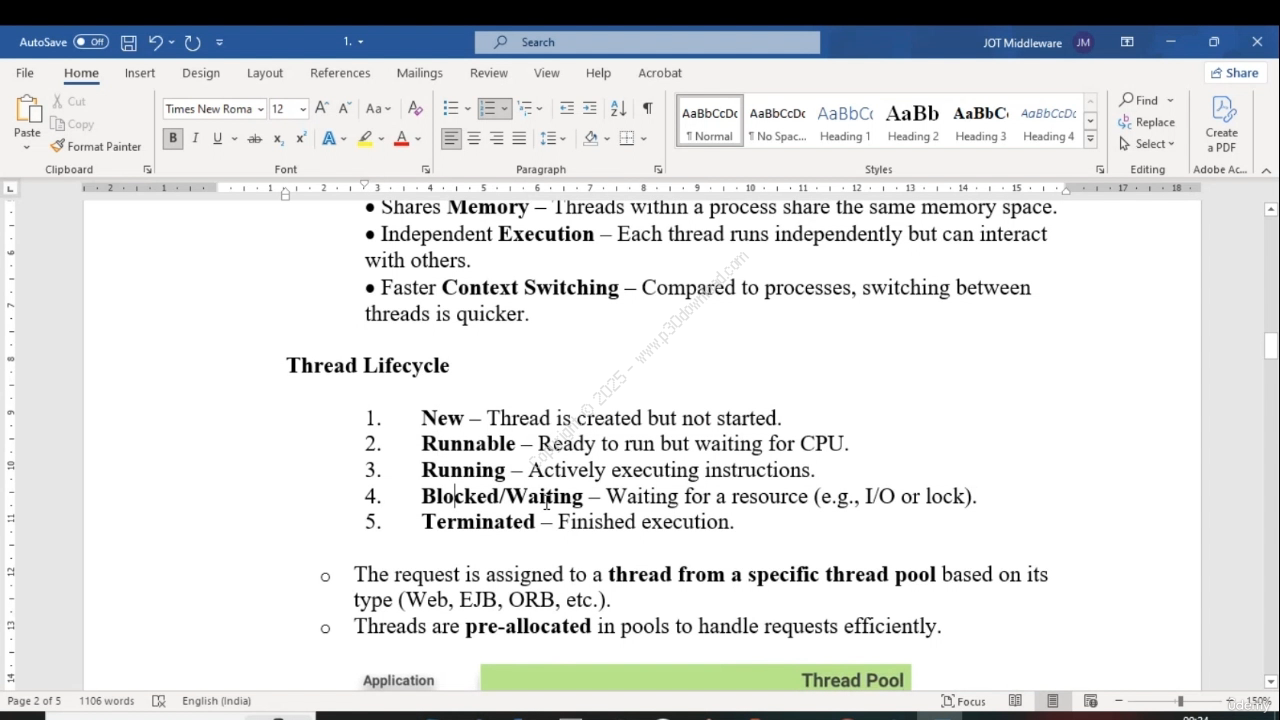This screenshot has height=720, width=1280.
Task: Click the JM account avatar
Action: (x=1083, y=42)
